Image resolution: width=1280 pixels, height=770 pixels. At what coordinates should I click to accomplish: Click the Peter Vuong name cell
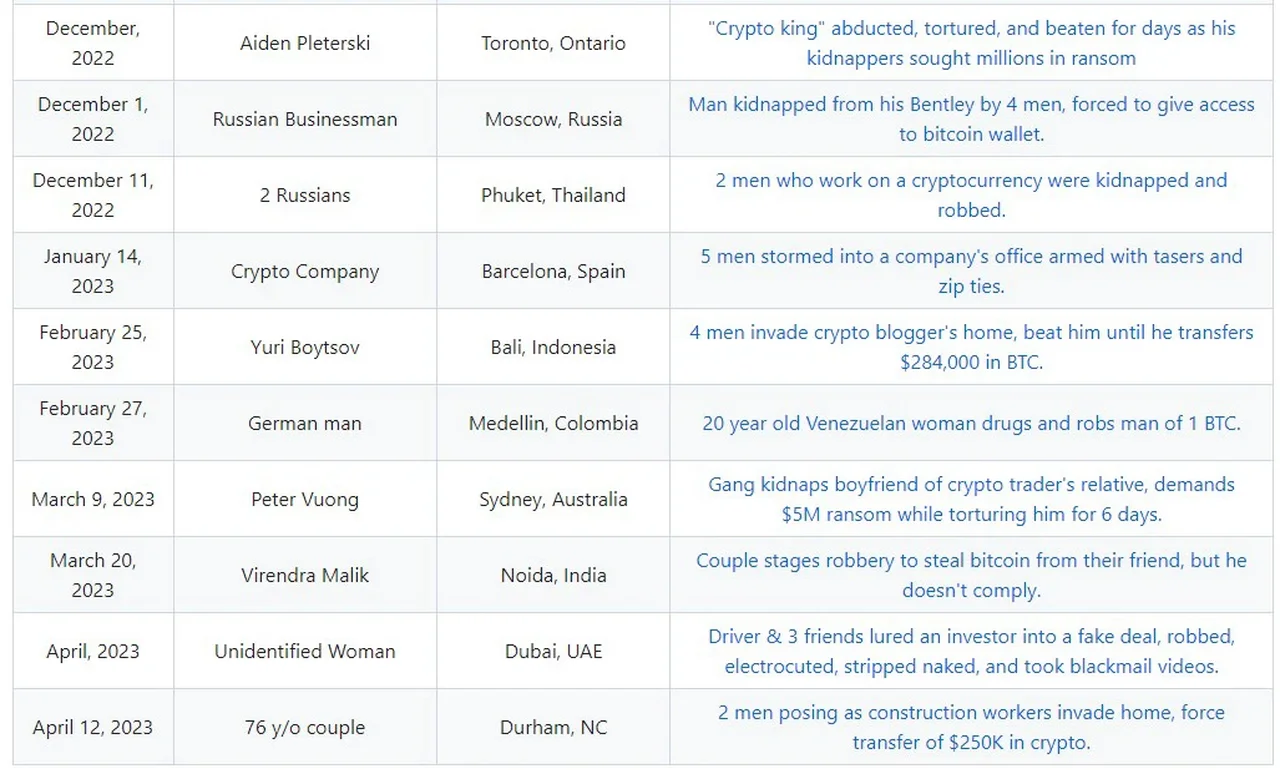point(305,499)
